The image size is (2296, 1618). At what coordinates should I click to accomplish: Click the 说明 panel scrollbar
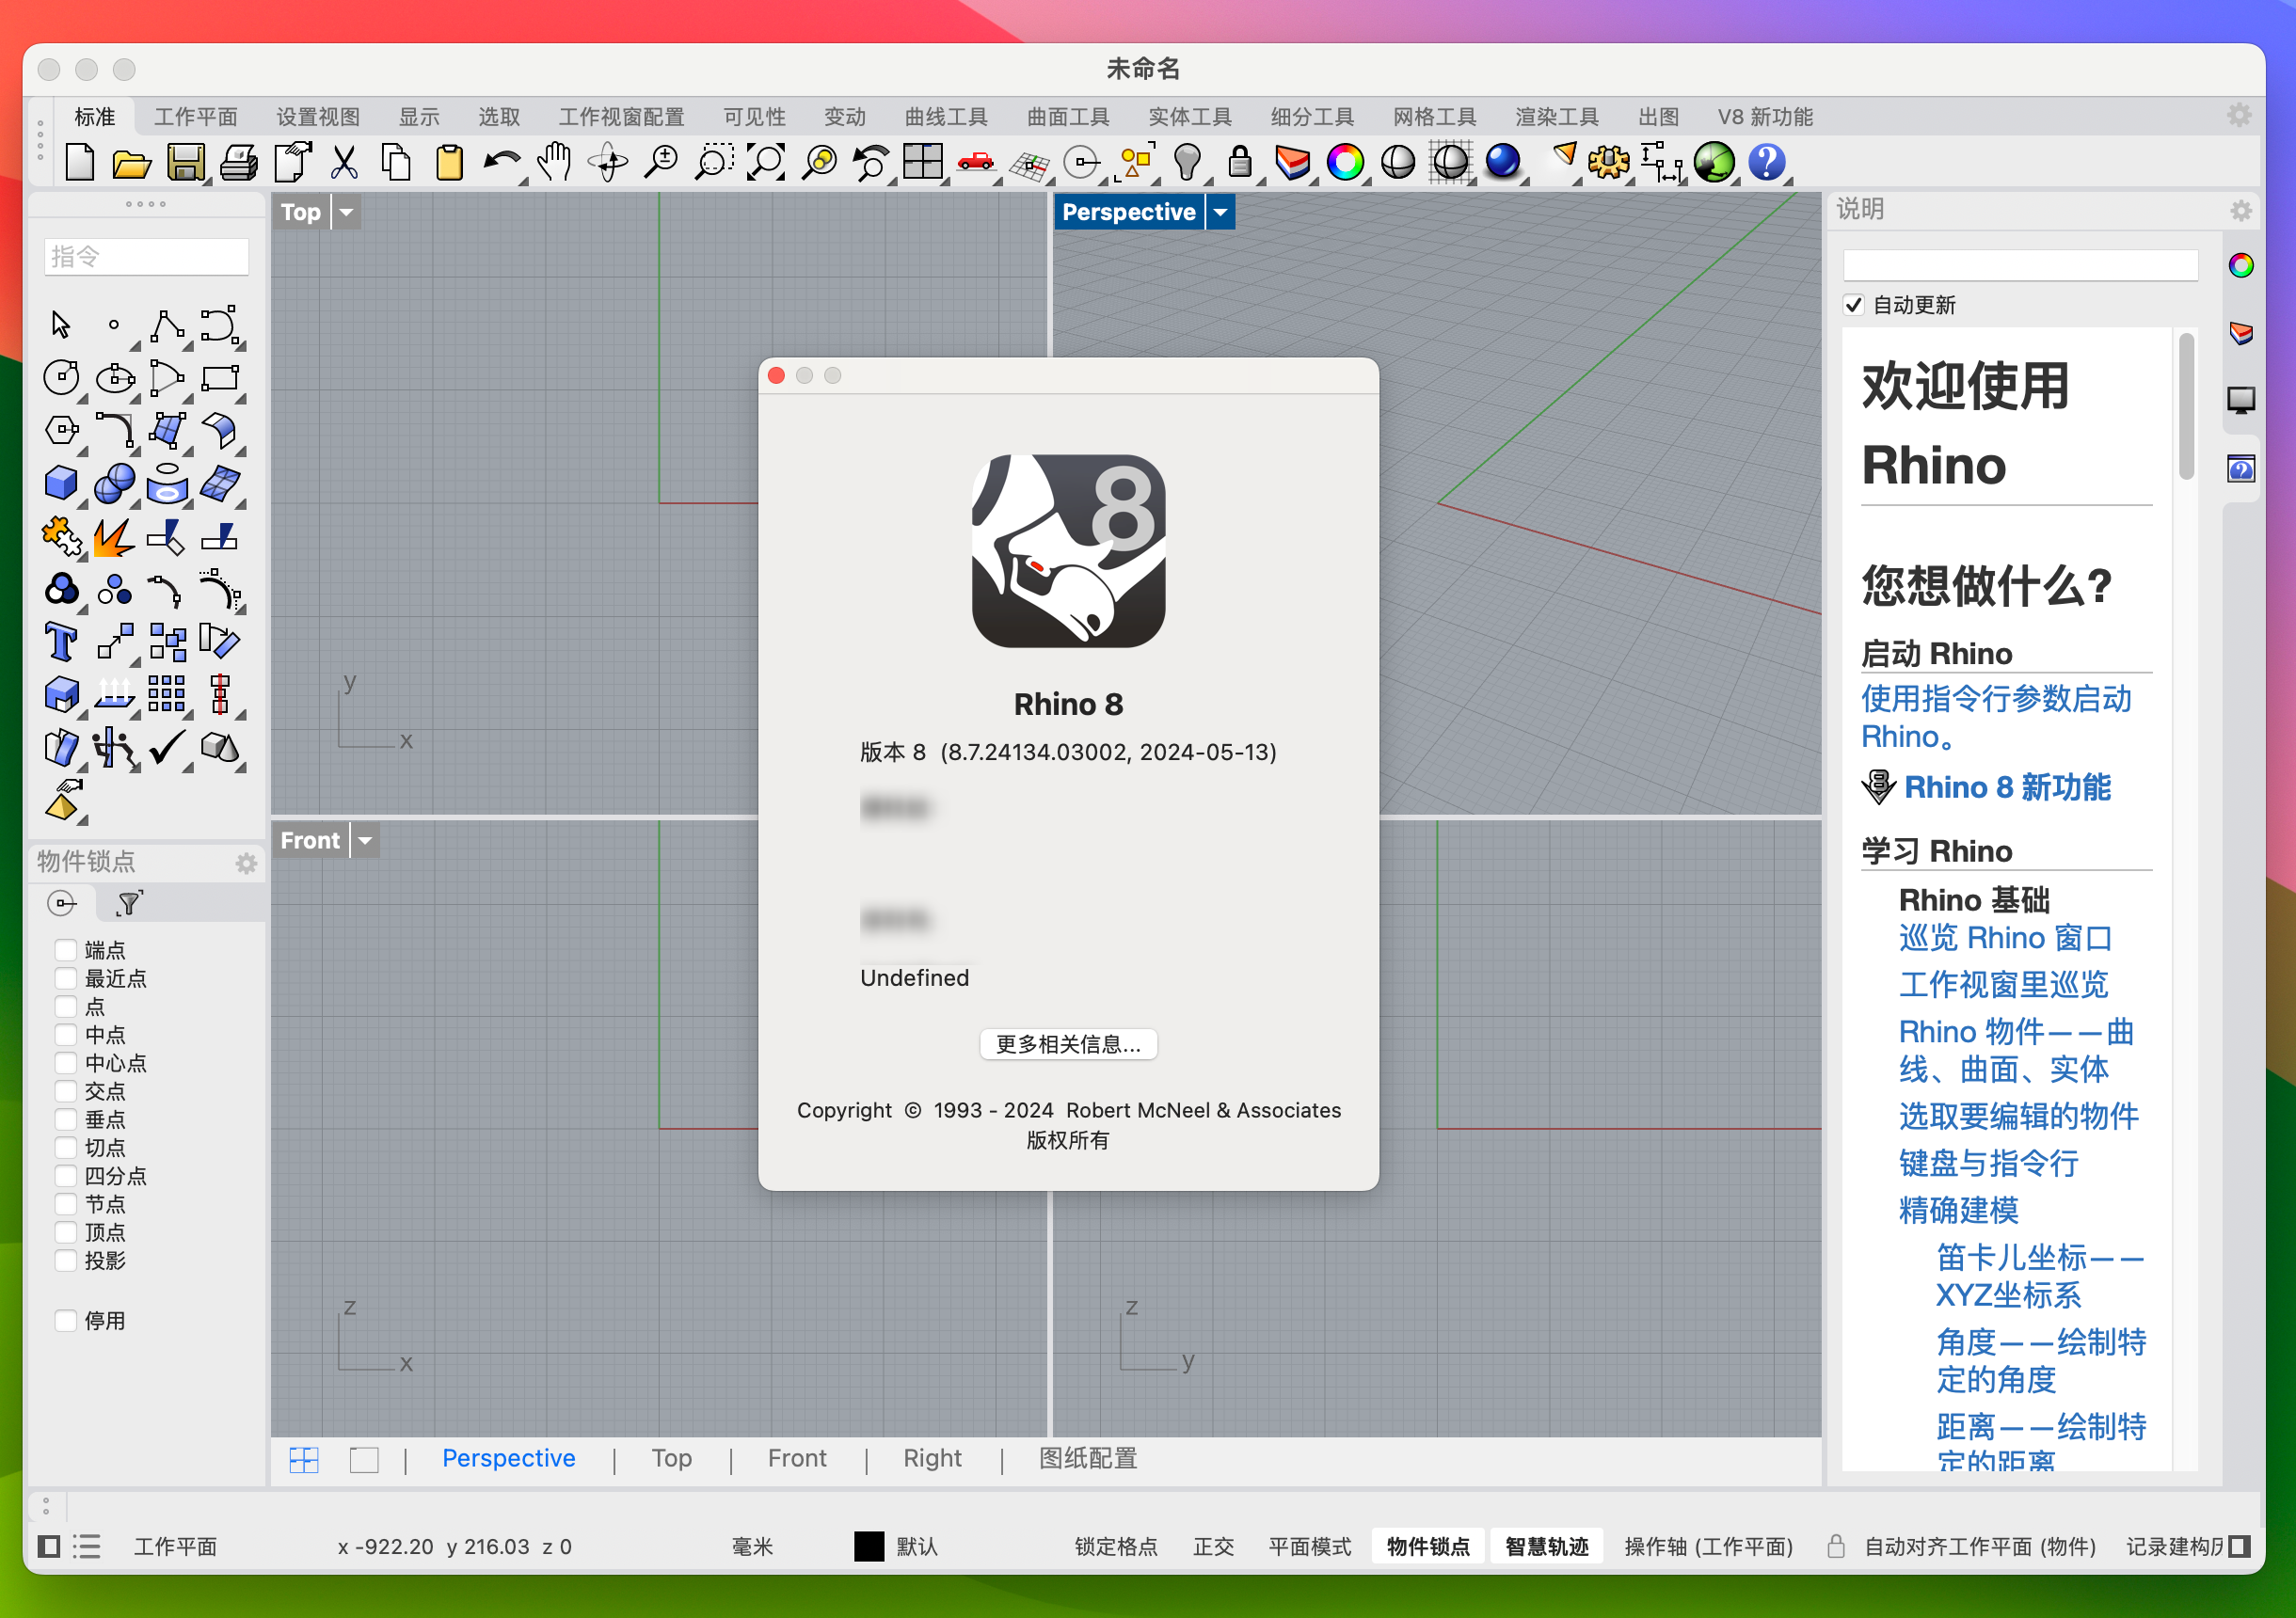pos(2186,405)
